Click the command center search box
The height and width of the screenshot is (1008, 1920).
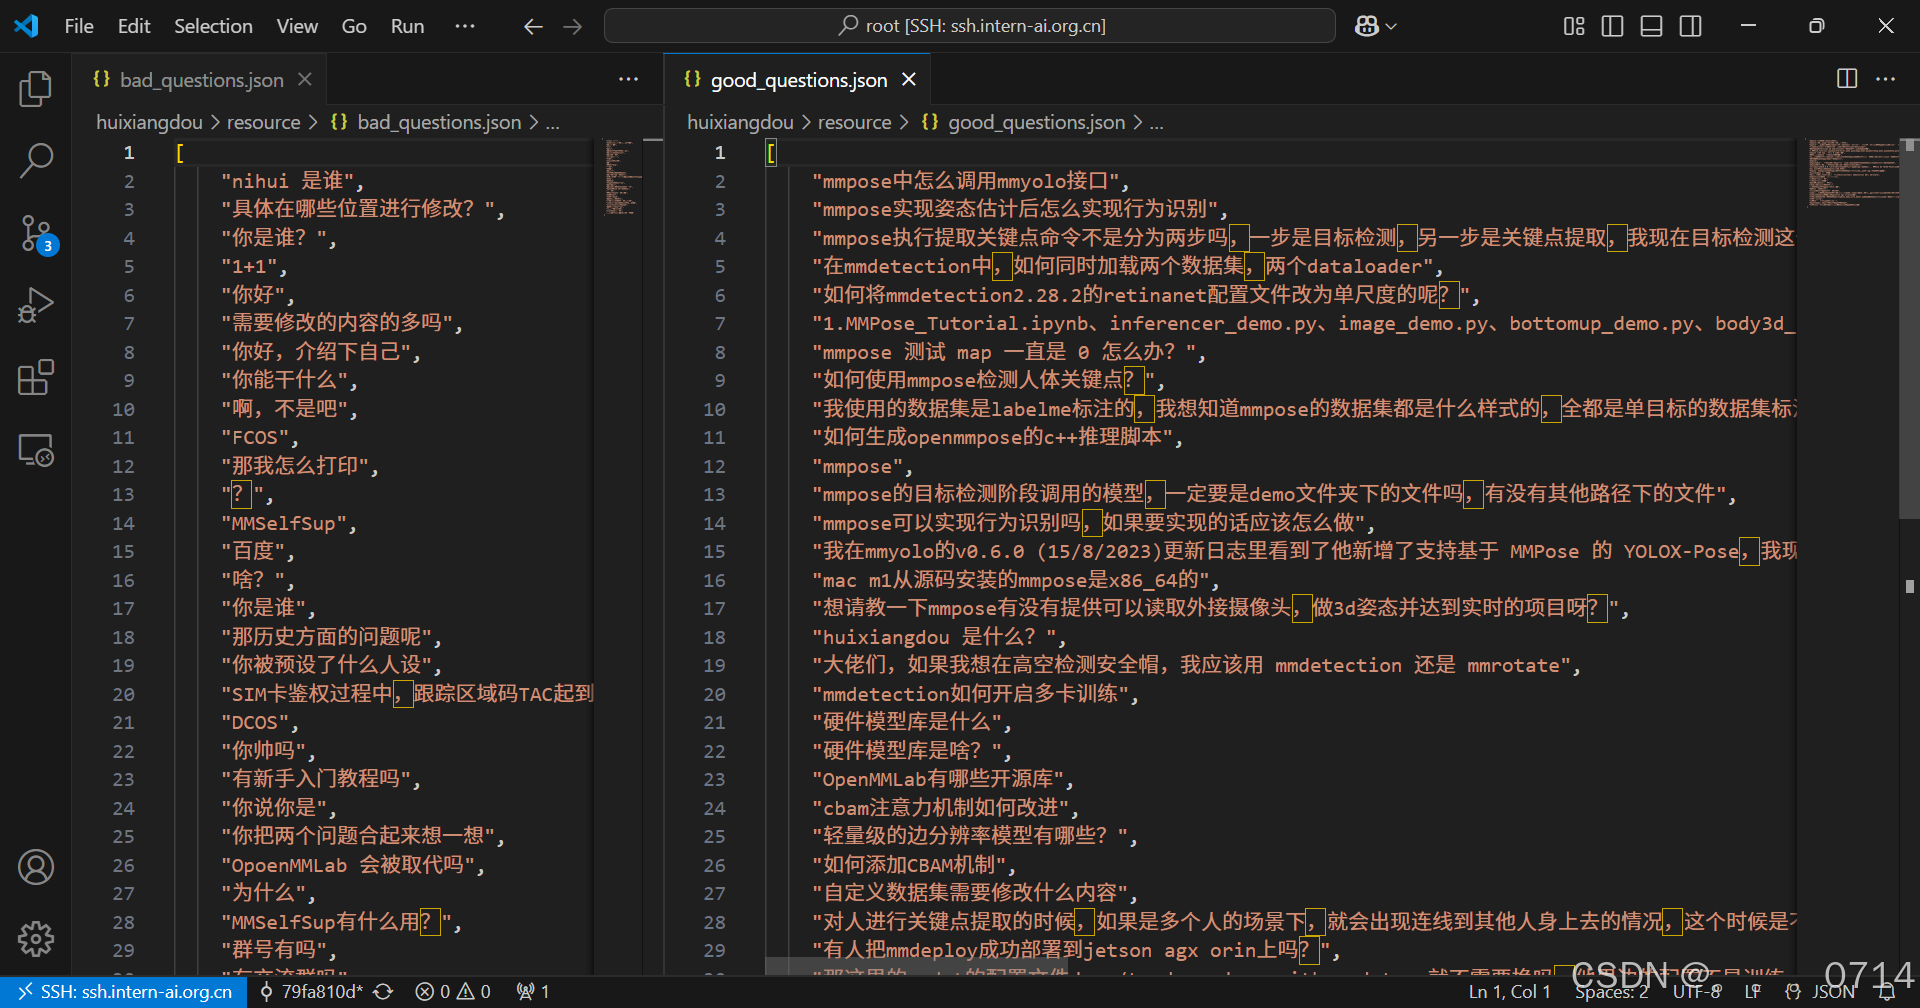point(969,26)
